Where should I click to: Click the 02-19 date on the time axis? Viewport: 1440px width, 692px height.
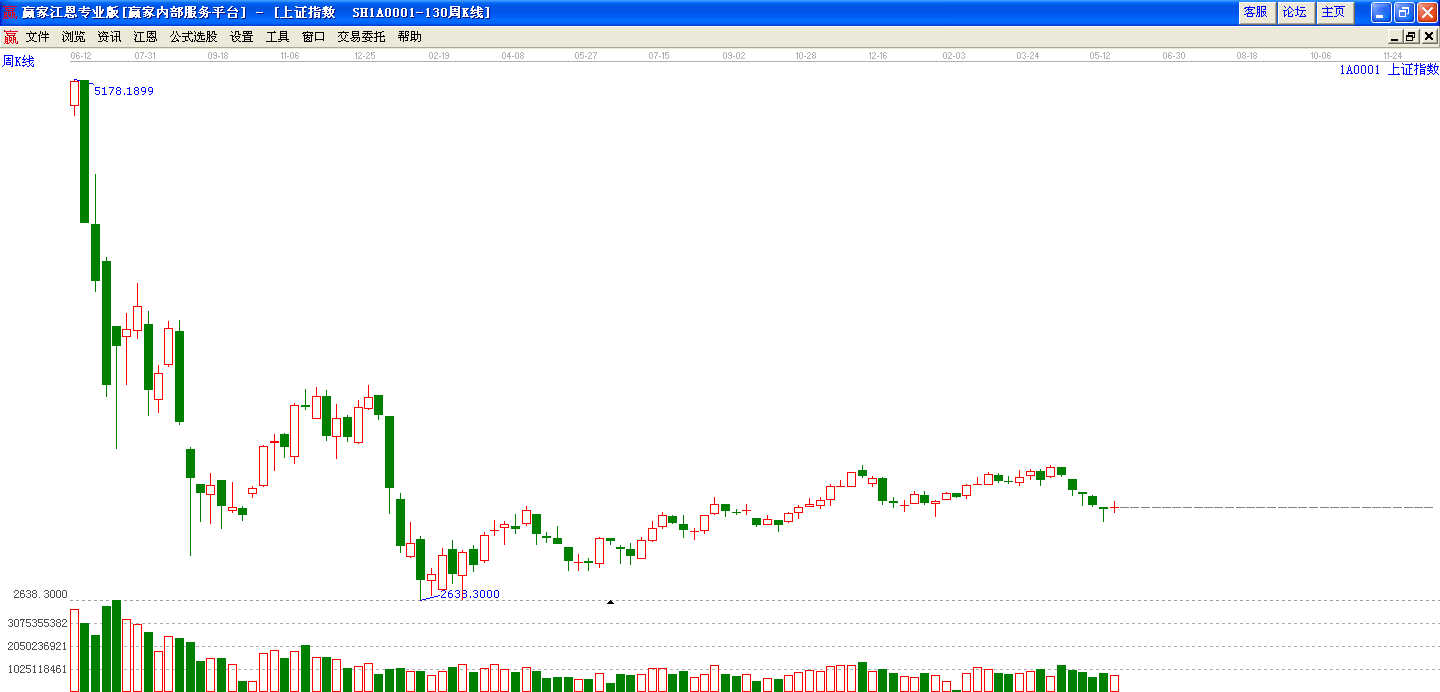point(439,56)
